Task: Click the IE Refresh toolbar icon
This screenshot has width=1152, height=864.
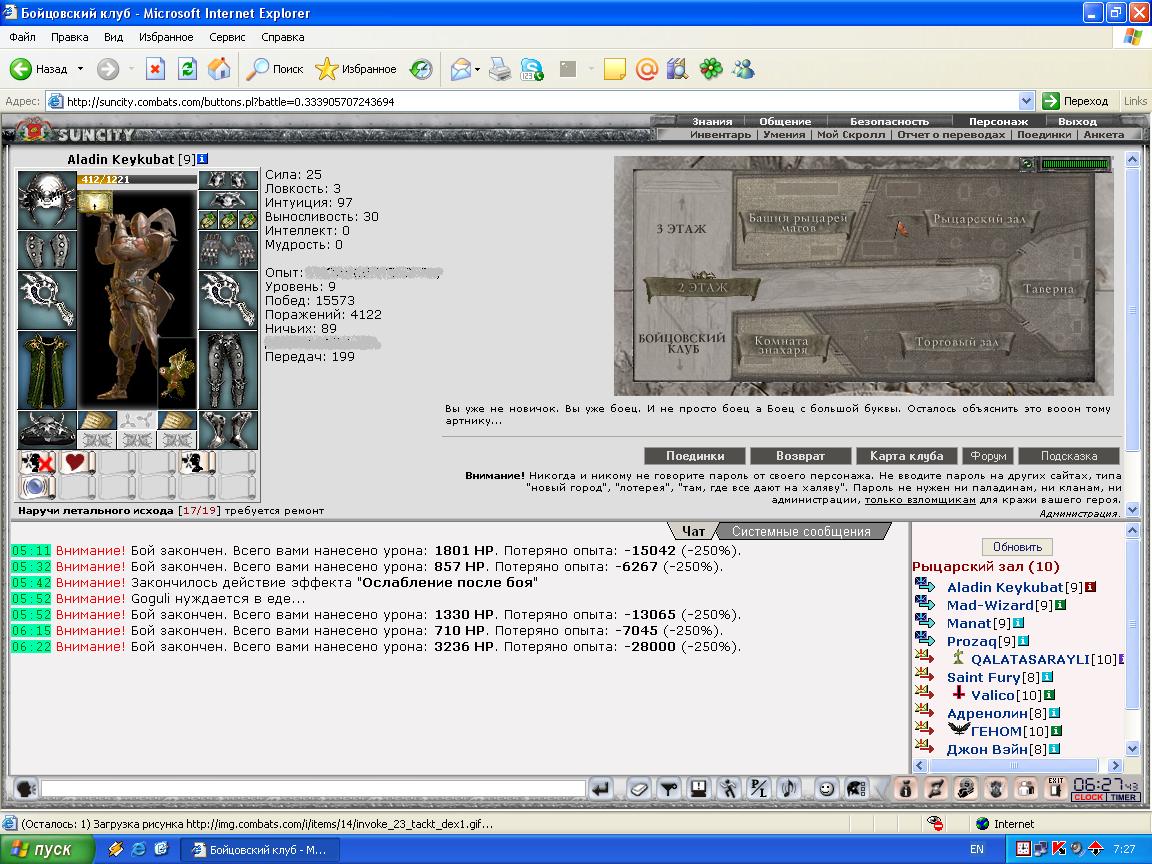Action: 188,69
